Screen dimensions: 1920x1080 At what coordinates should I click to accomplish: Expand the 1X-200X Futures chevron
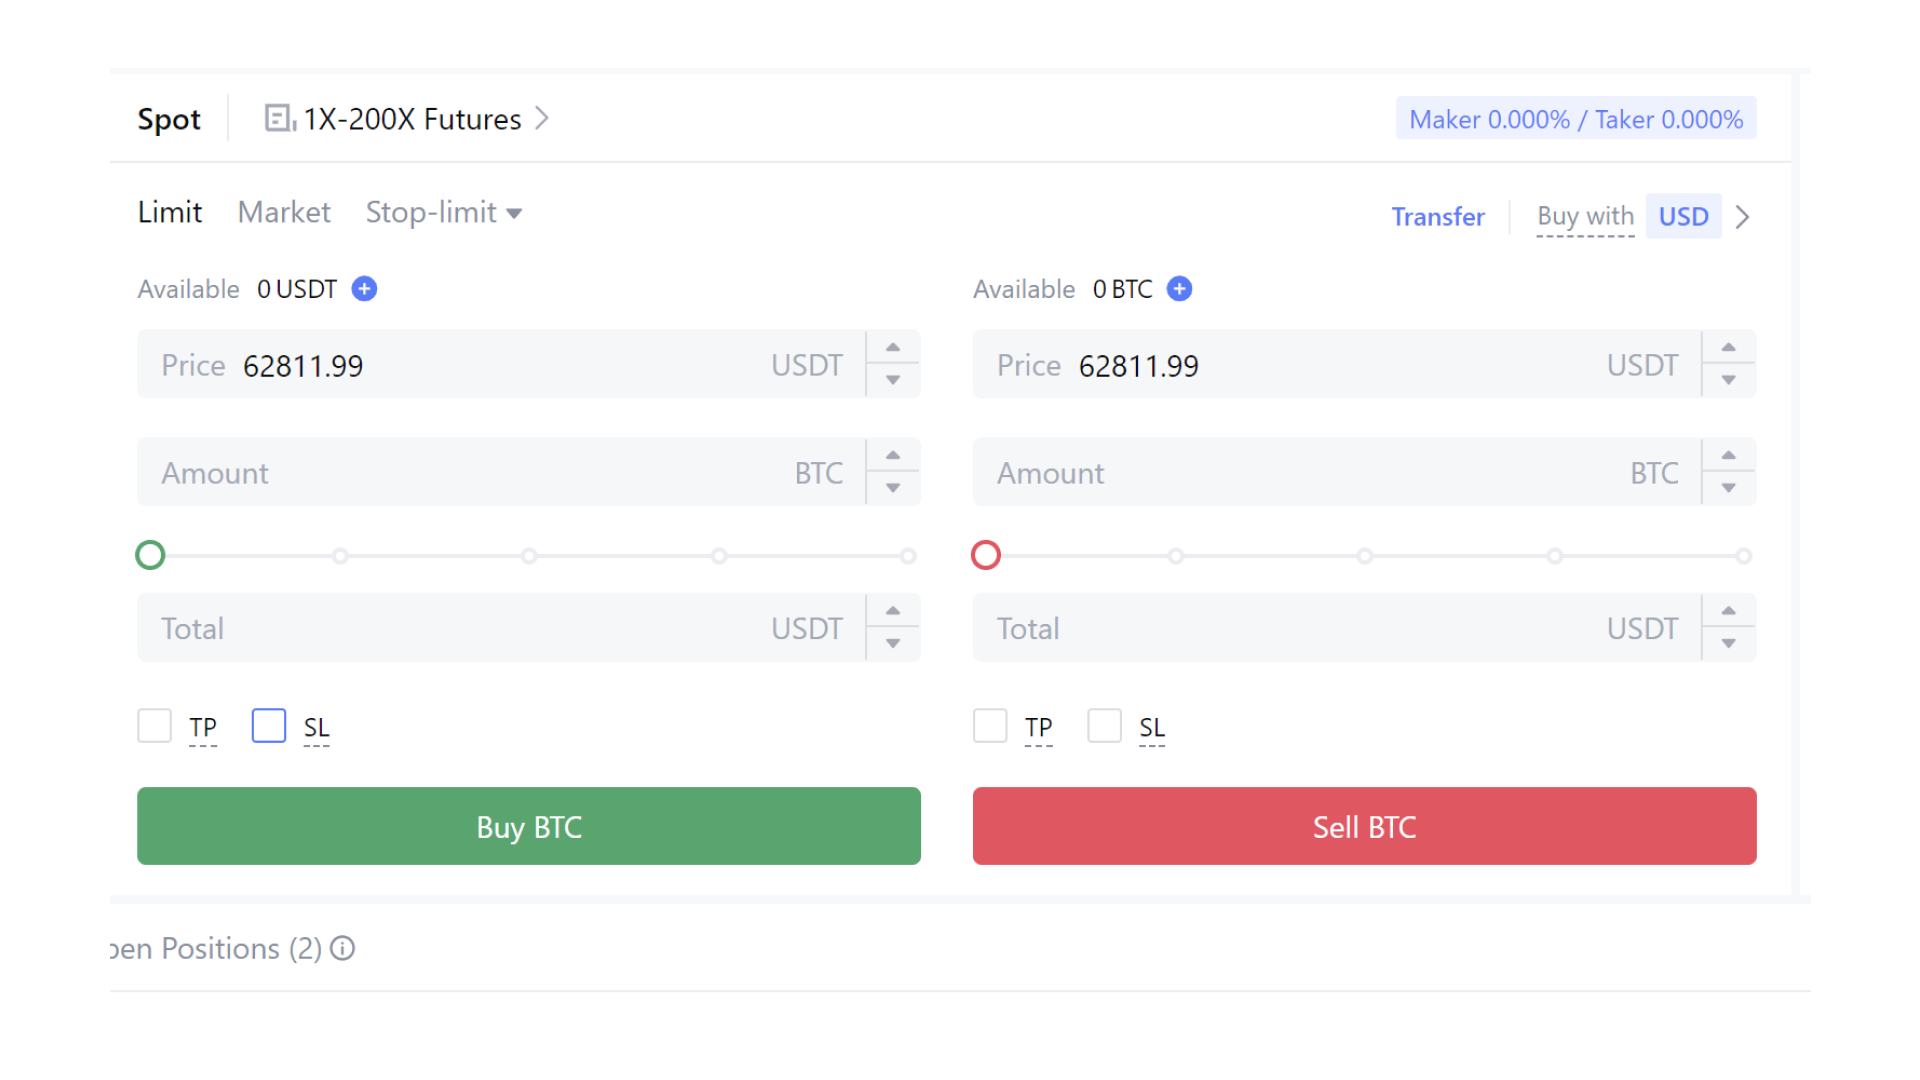point(543,118)
